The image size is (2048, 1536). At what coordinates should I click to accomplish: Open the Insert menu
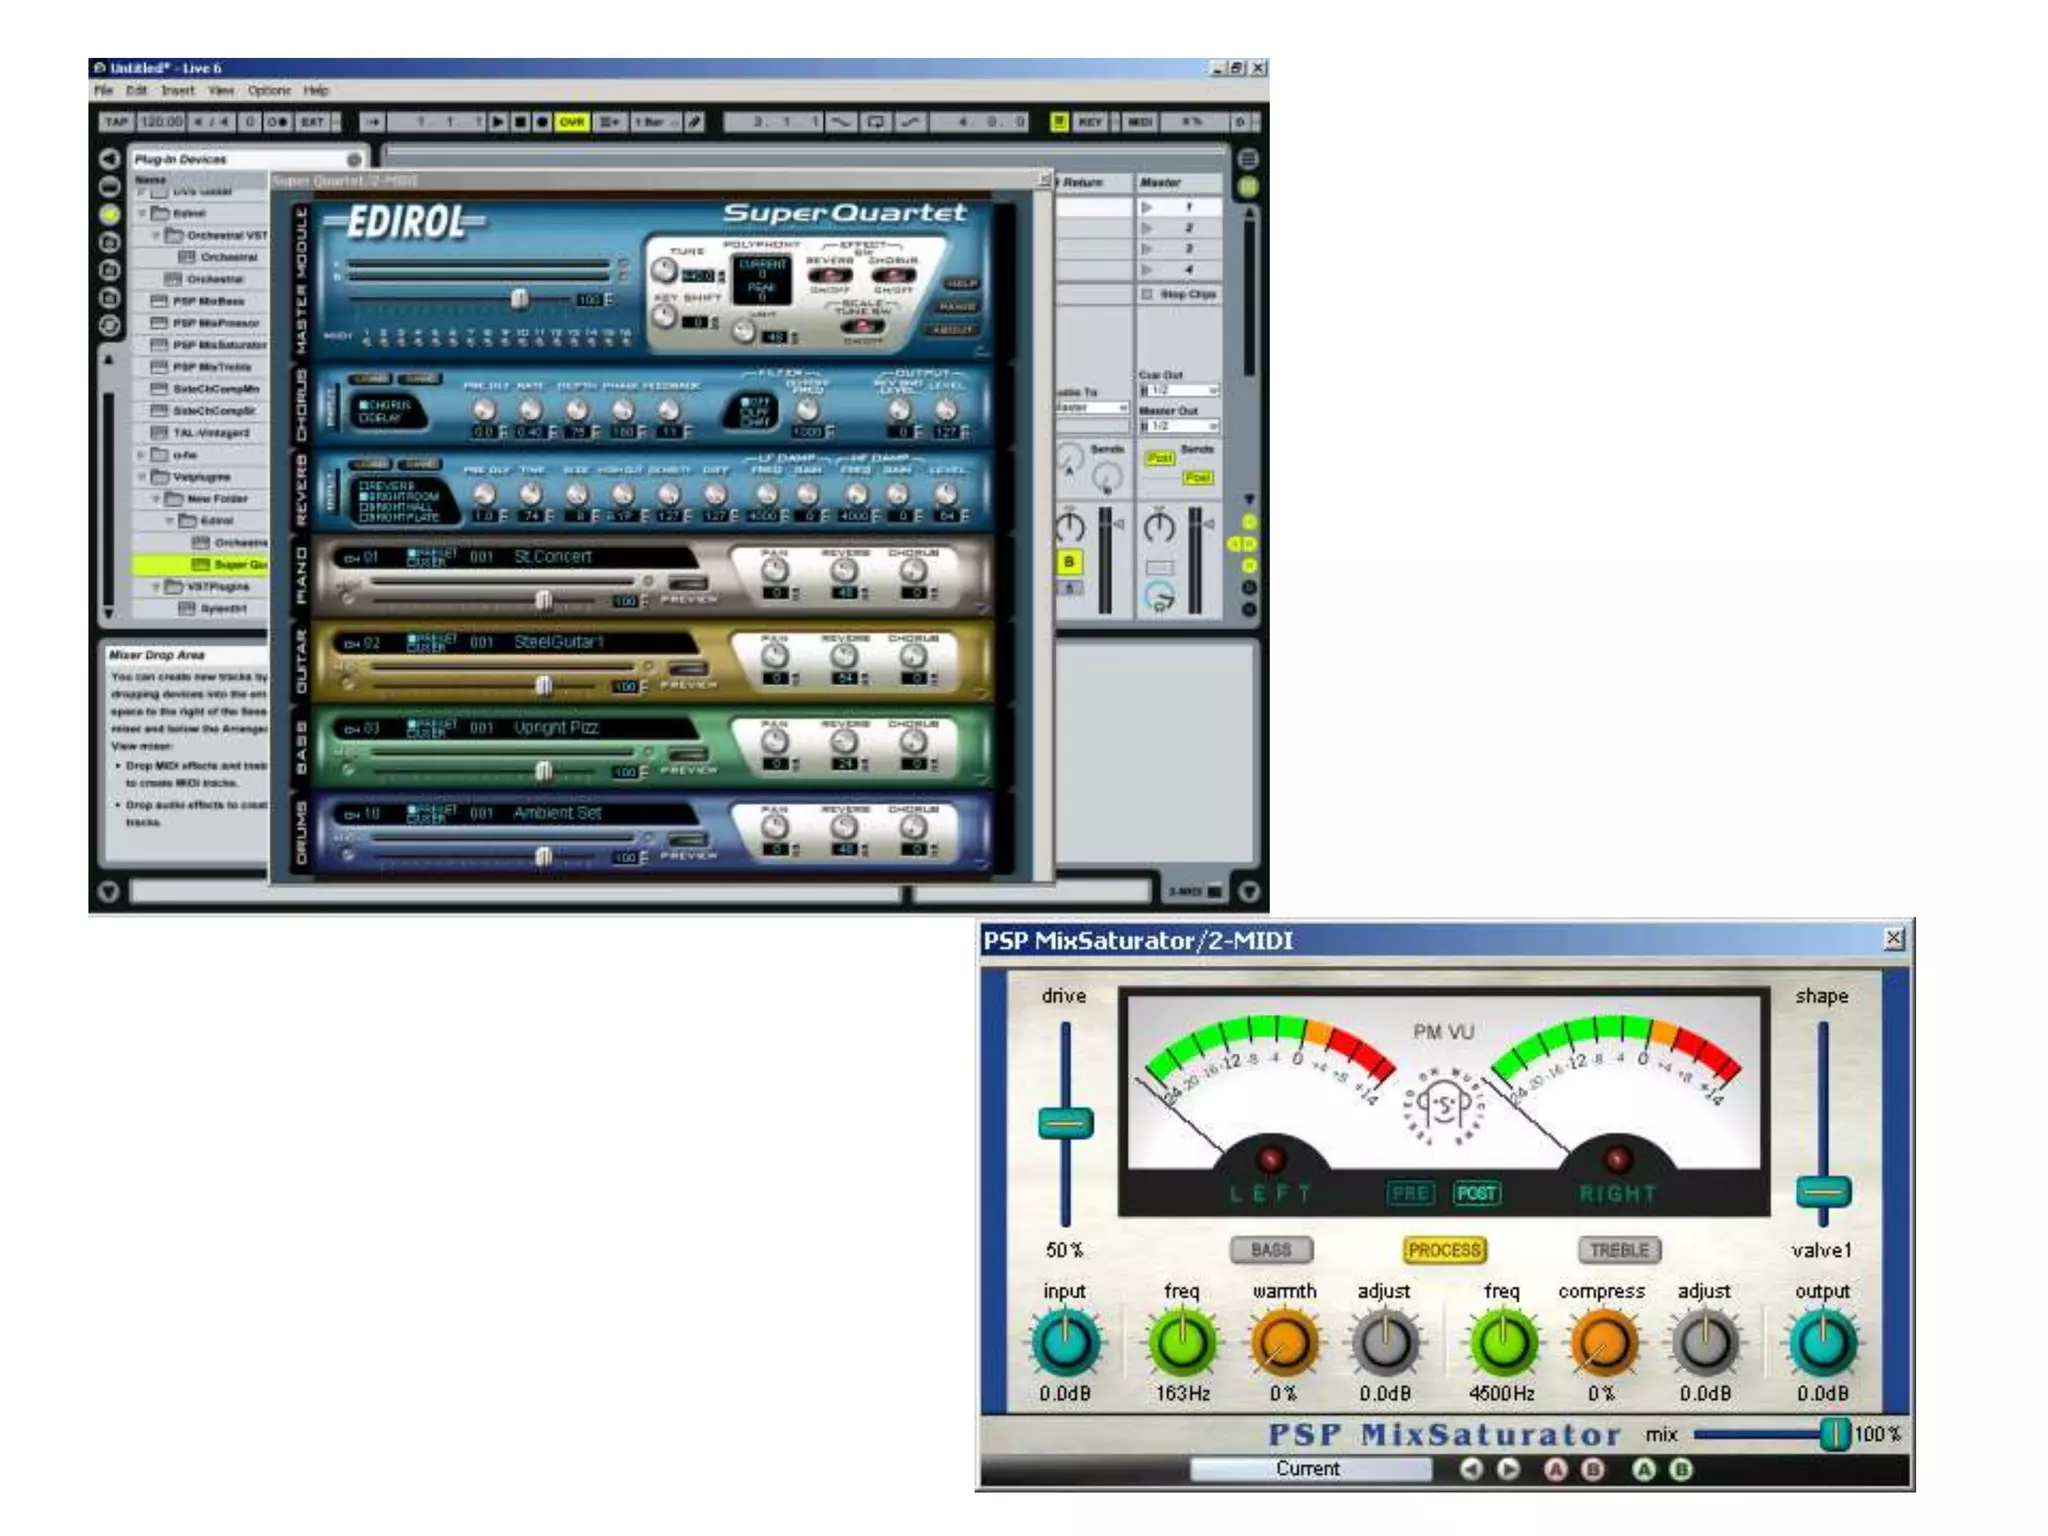[178, 90]
